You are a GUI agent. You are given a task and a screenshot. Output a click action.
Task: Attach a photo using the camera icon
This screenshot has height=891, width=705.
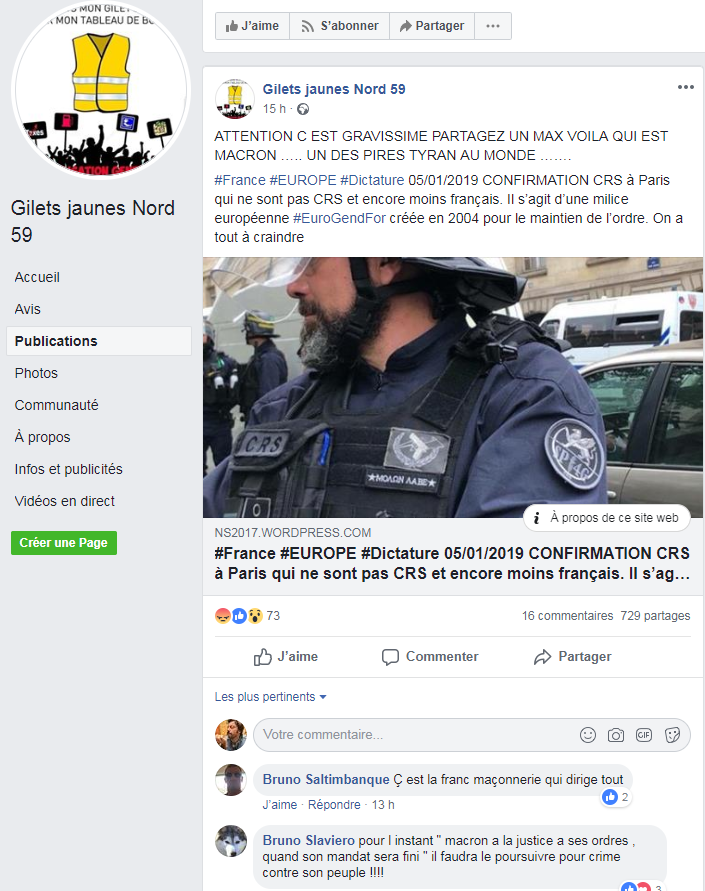615,735
